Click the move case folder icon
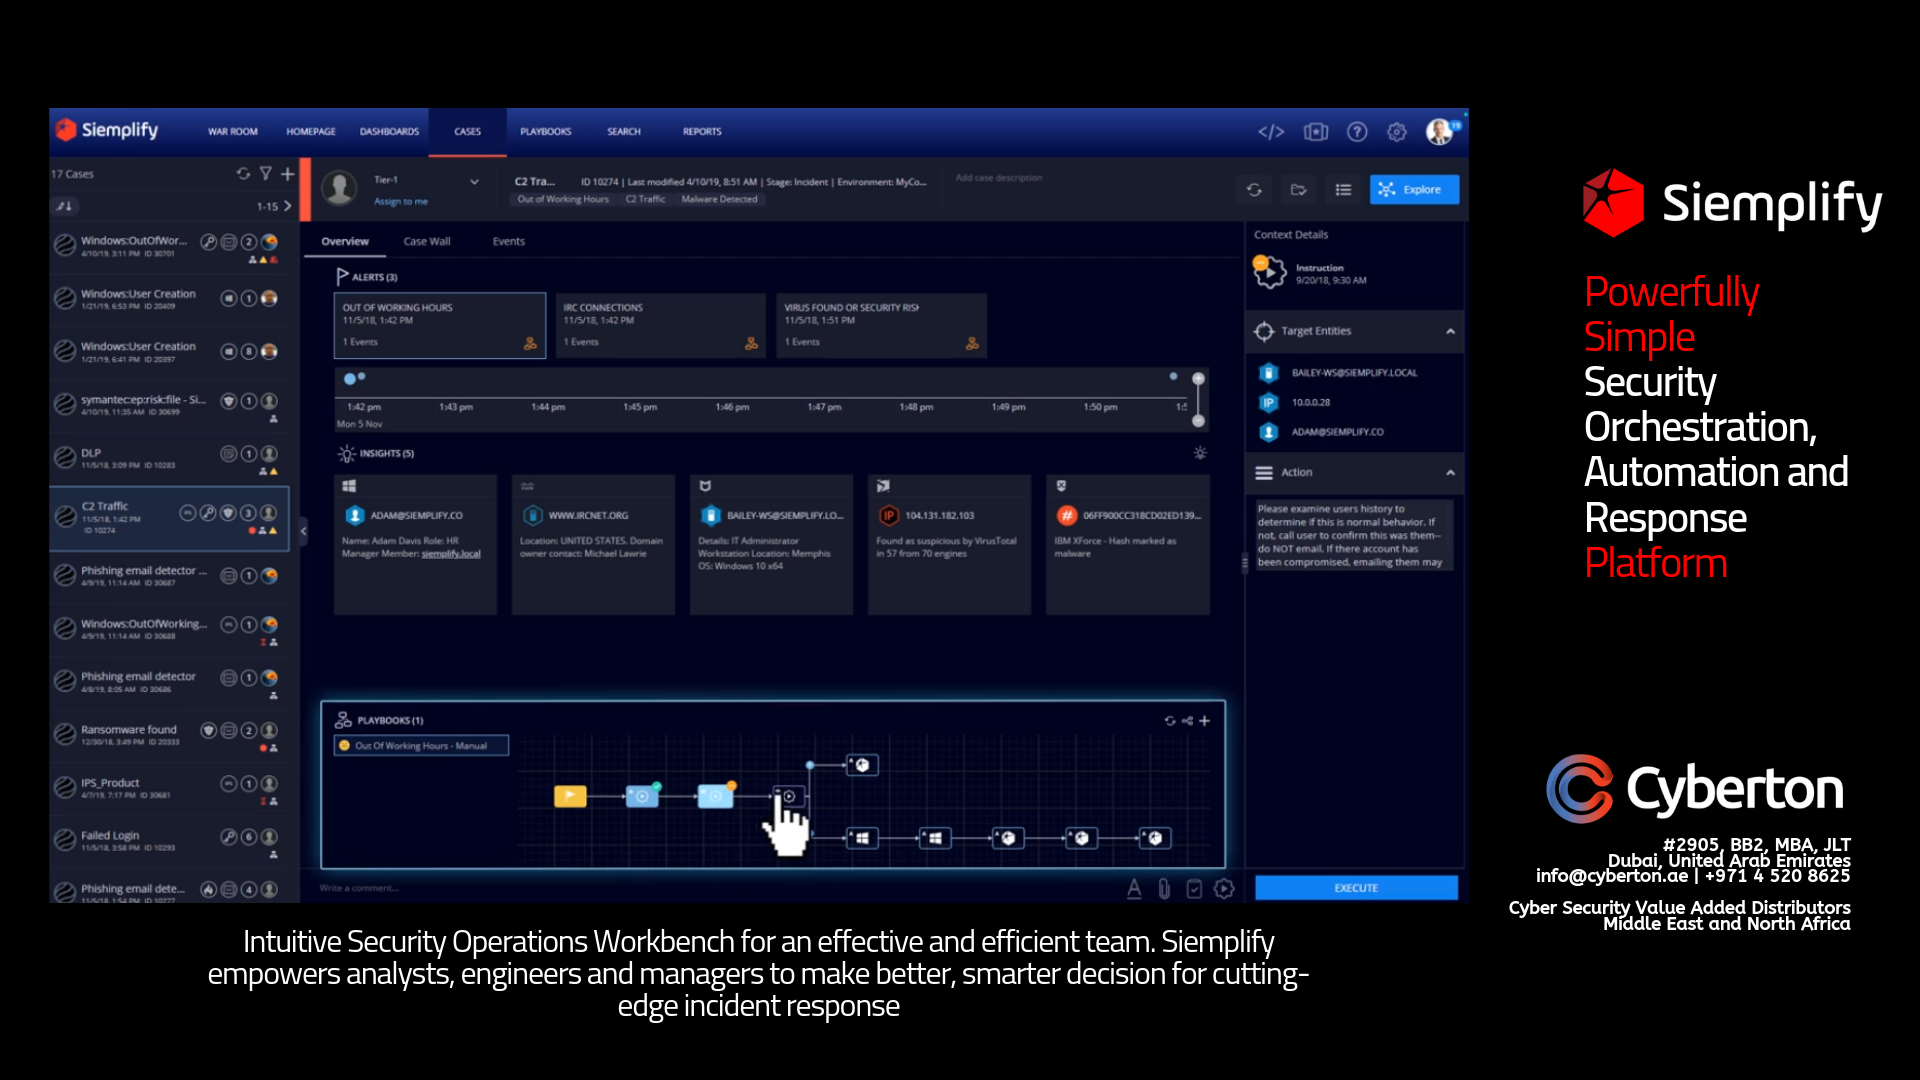 (x=1299, y=190)
